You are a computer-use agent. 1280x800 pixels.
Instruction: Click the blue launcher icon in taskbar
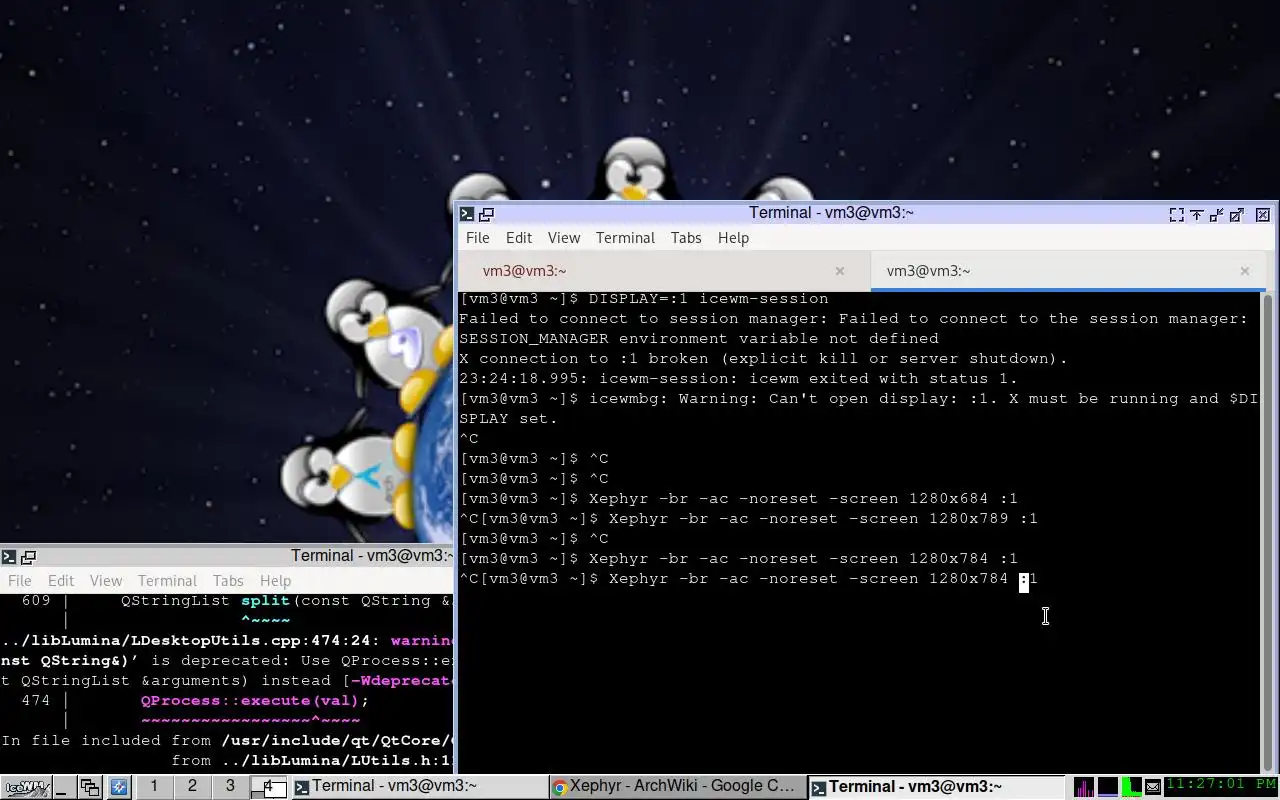[x=119, y=787]
